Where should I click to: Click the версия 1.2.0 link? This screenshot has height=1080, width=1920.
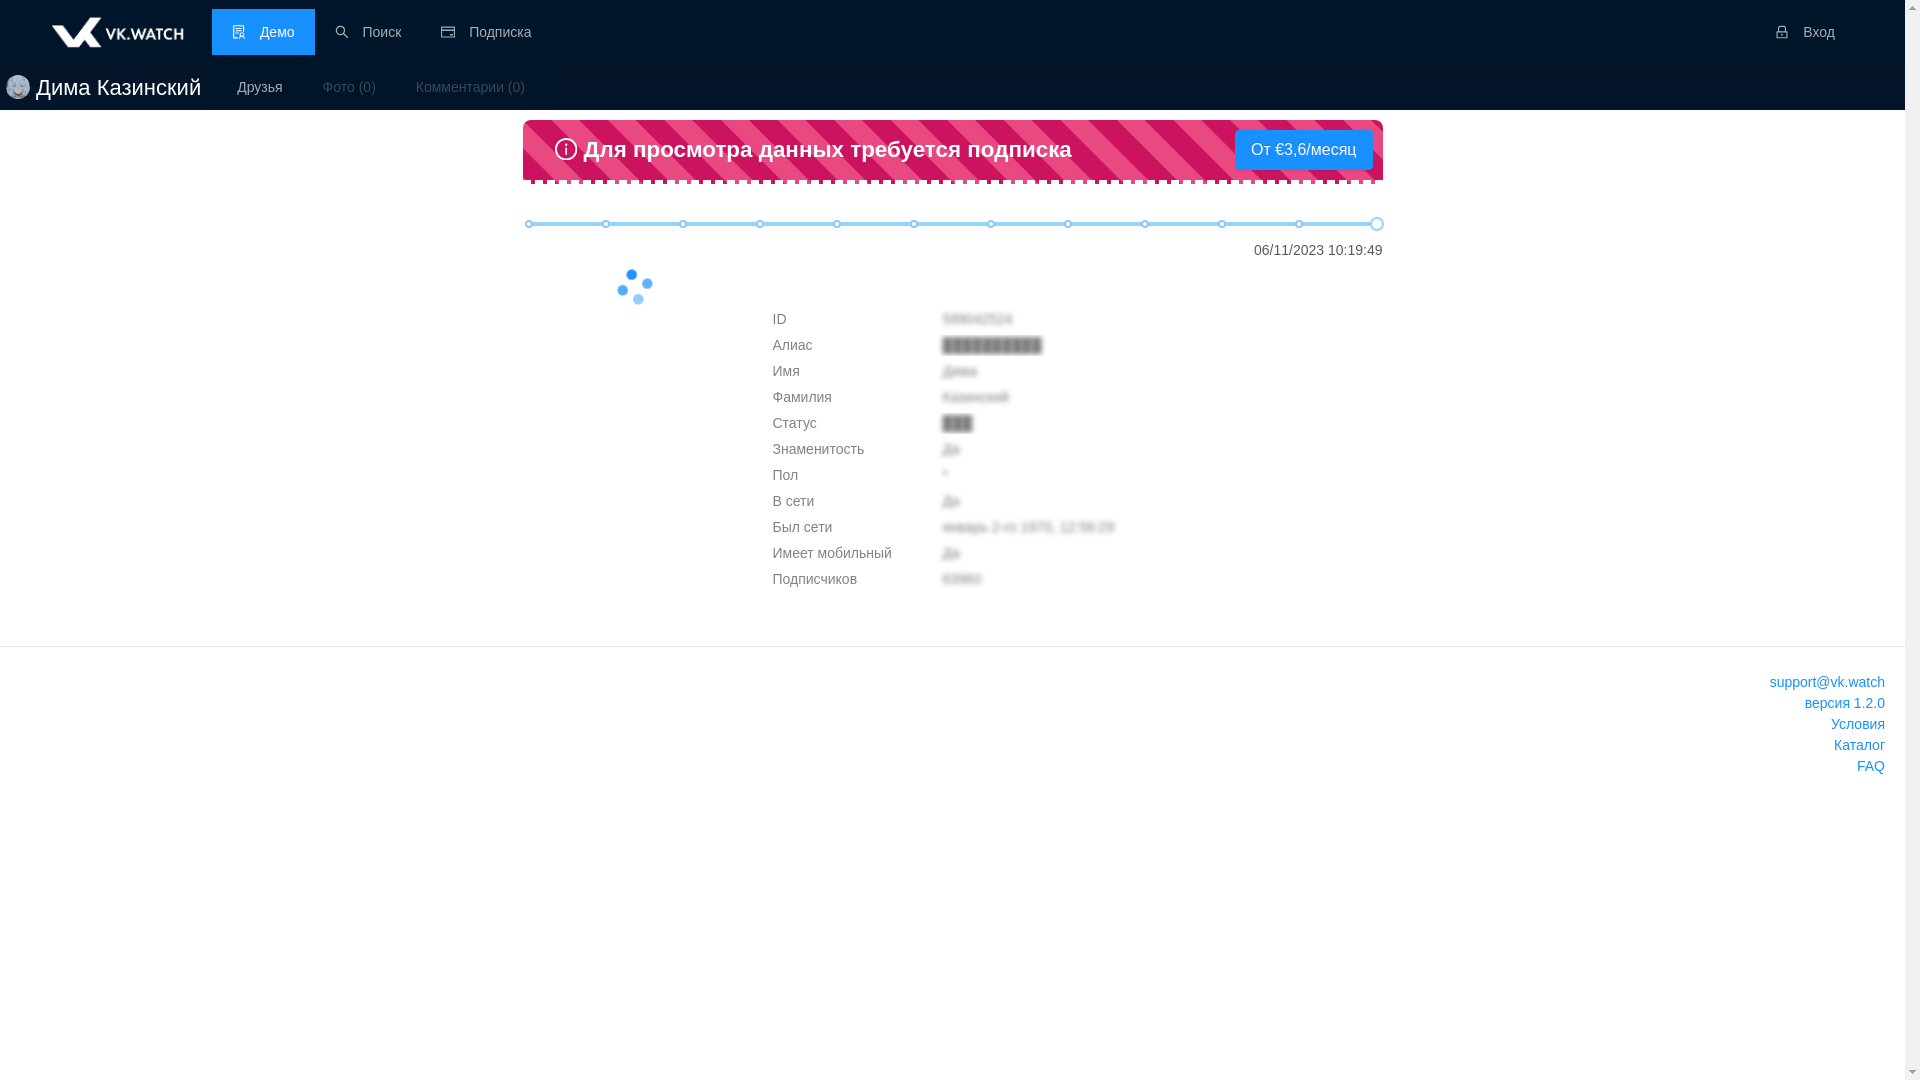1844,703
